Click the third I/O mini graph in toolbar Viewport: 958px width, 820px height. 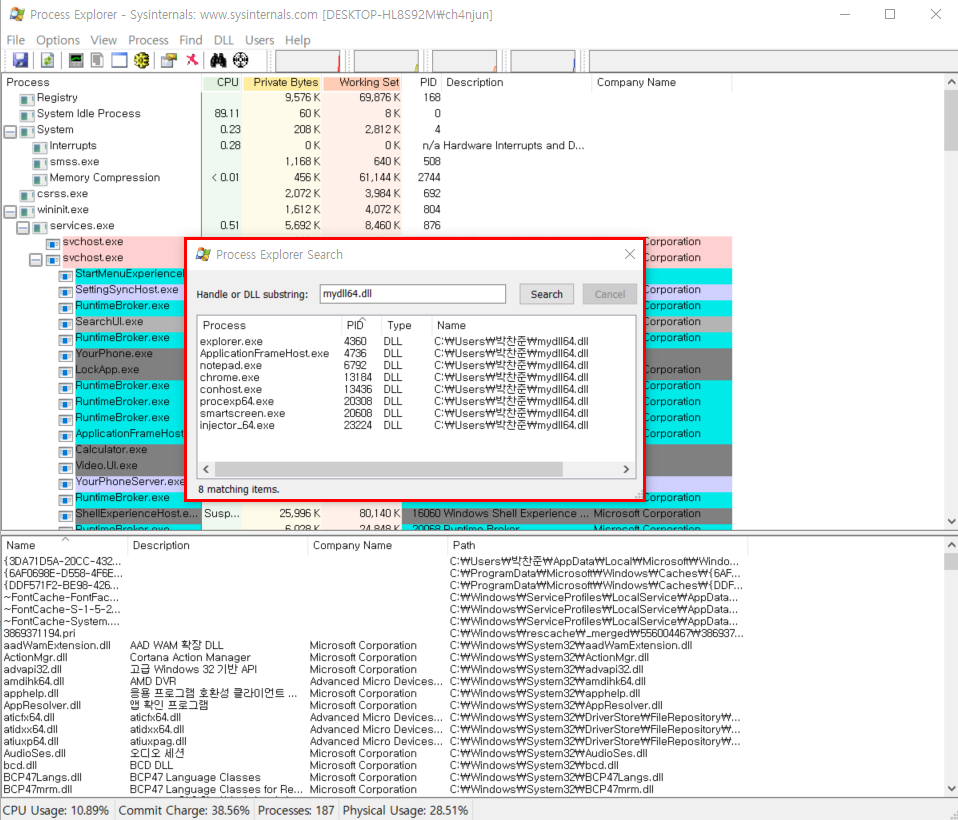coord(464,61)
